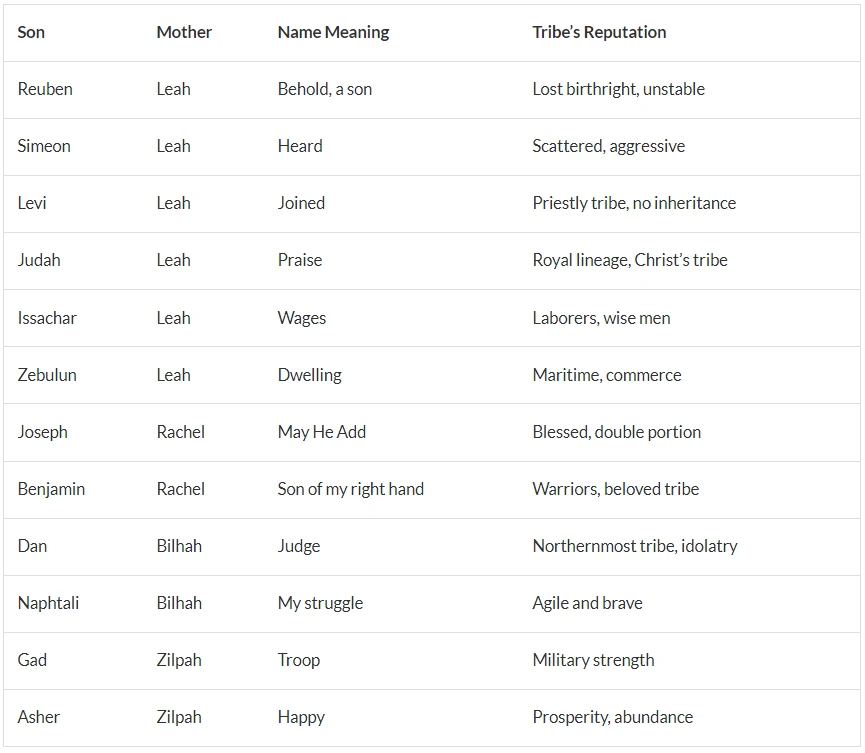This screenshot has height=753, width=865.
Task: Click the "Name Meaning" column header
Action: 333,32
